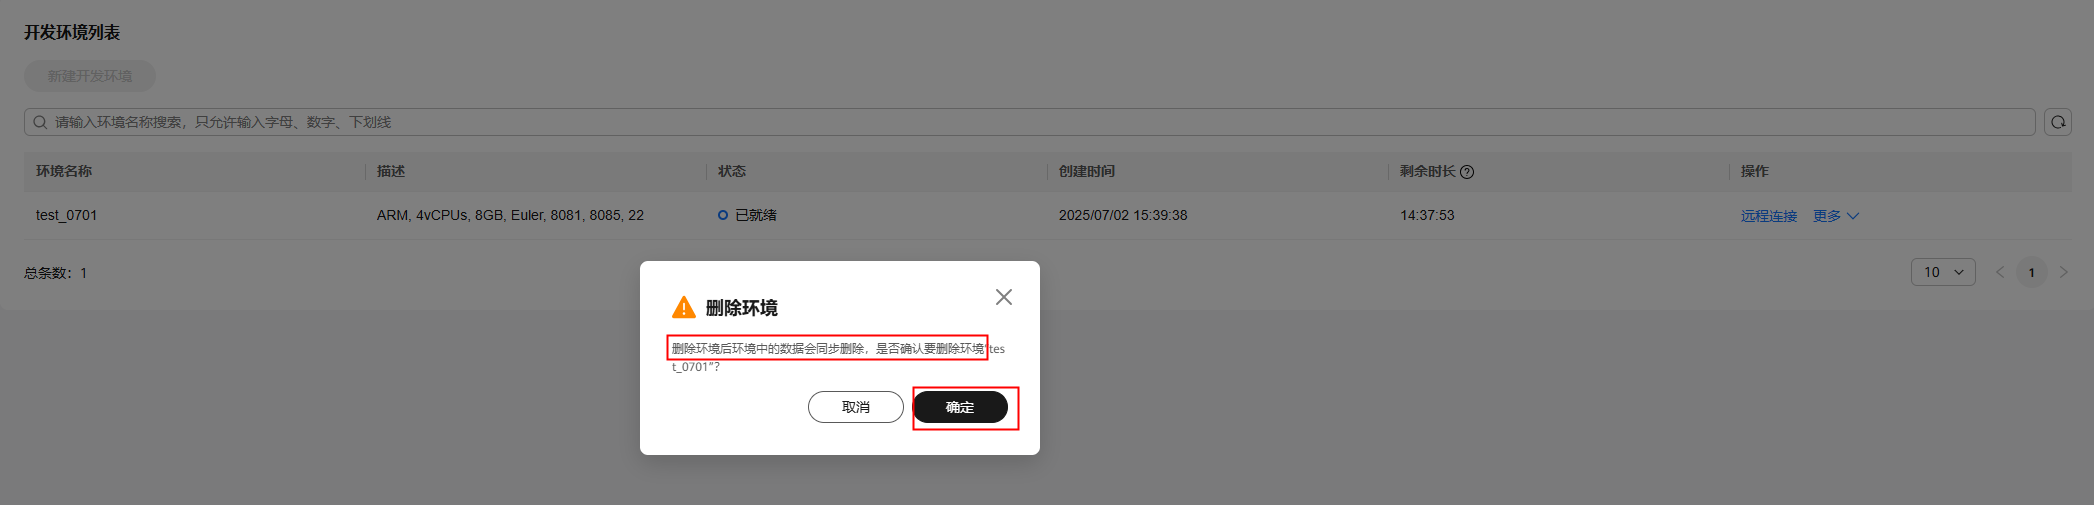The image size is (2094, 505).
Task: Close the 删除环境 dialog with X
Action: (x=1004, y=297)
